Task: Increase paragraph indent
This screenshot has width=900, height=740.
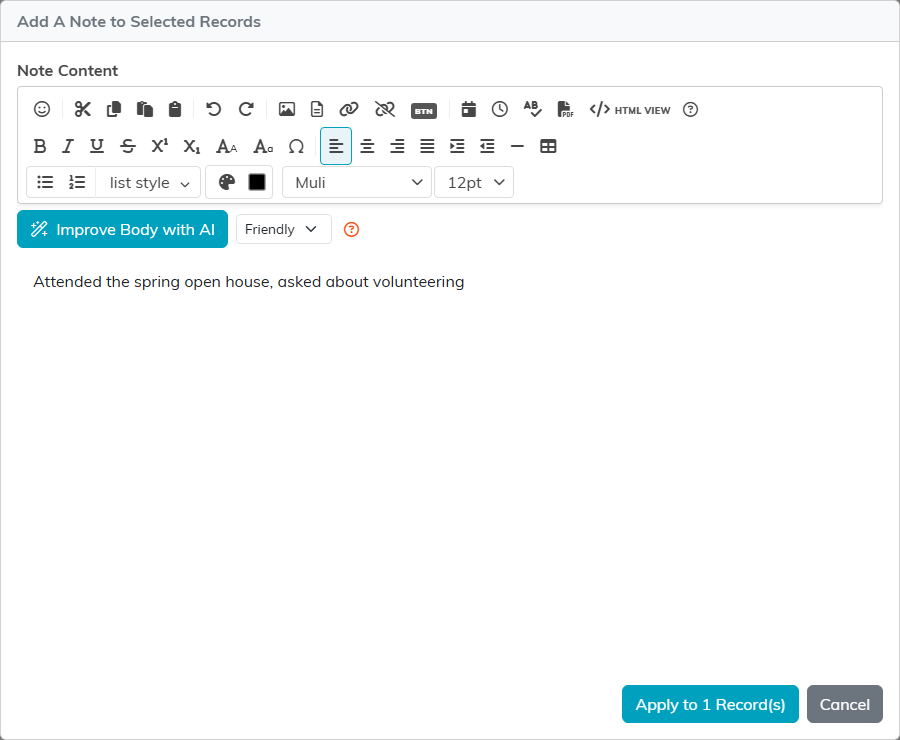Action: (x=457, y=146)
